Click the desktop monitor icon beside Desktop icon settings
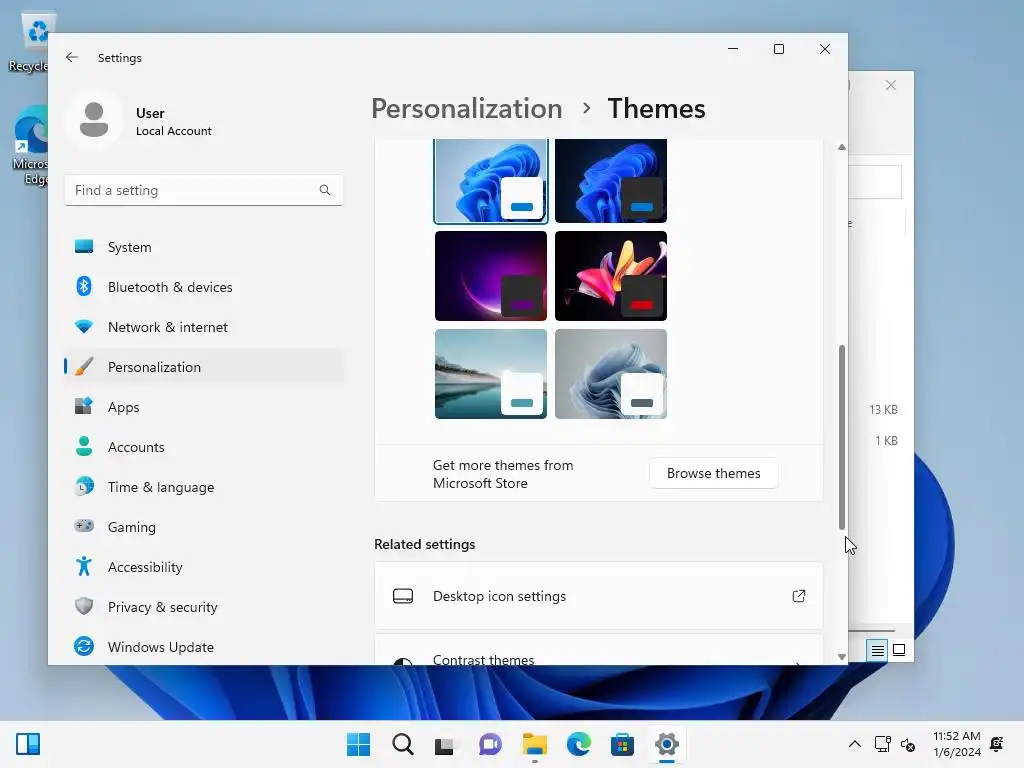Screen dimensions: 1024x768 coord(403,596)
